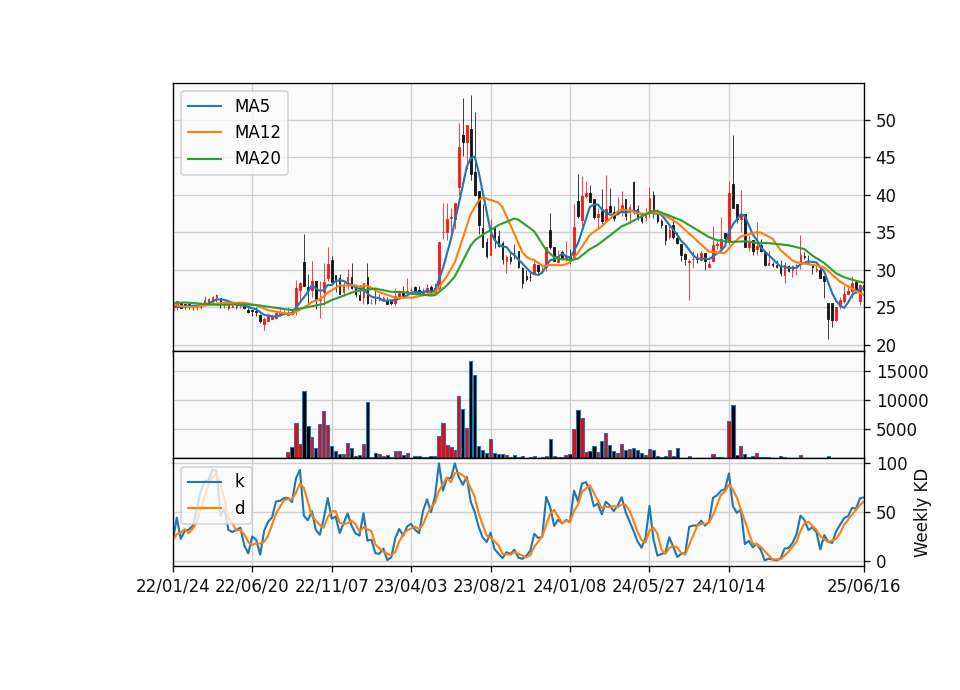Click the price axis value 40
Screen dimensions: 960x690
click(886, 196)
